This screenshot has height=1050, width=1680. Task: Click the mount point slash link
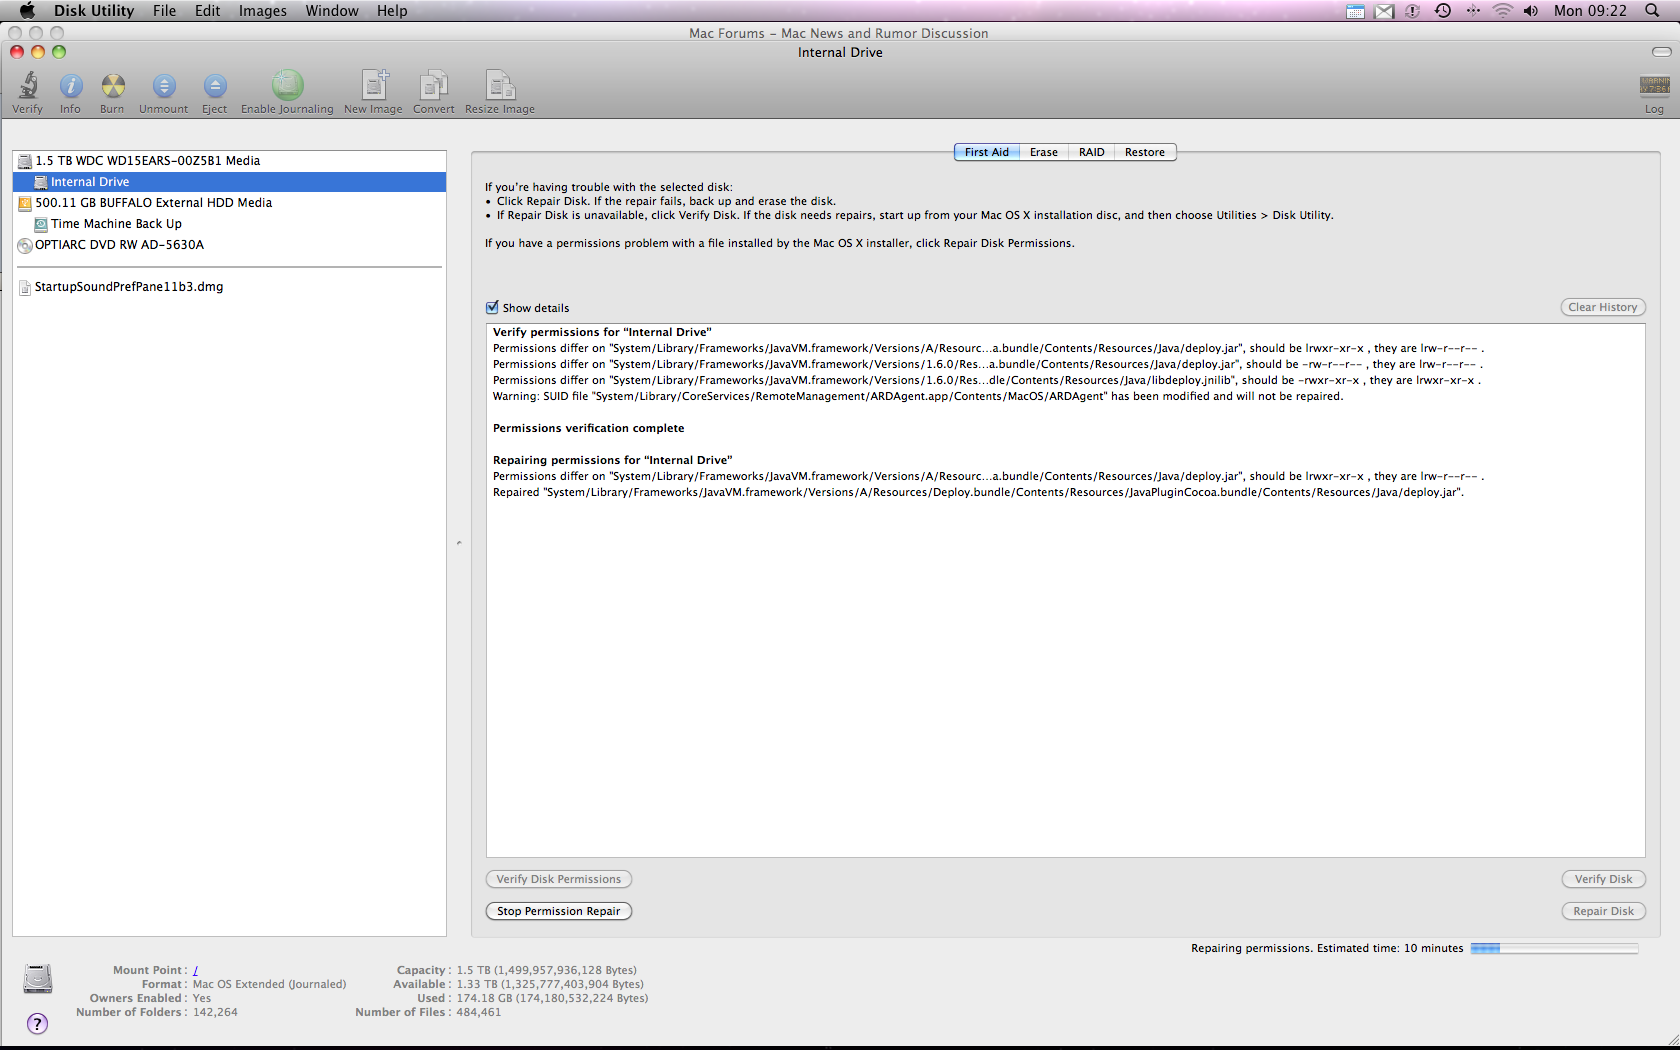click(x=195, y=971)
